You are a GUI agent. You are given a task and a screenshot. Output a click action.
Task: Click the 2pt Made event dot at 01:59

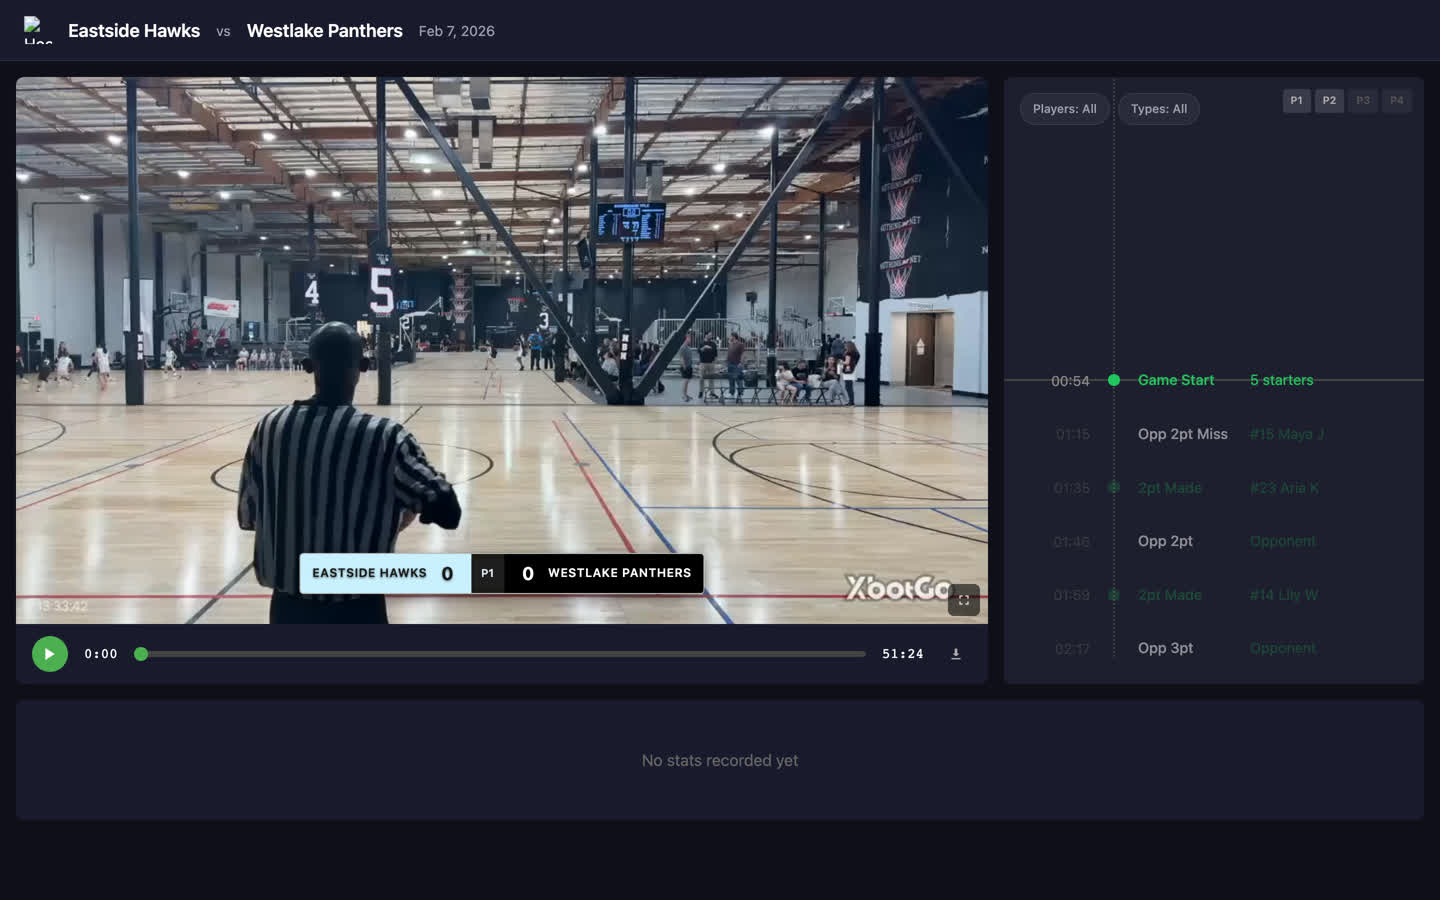1113,594
